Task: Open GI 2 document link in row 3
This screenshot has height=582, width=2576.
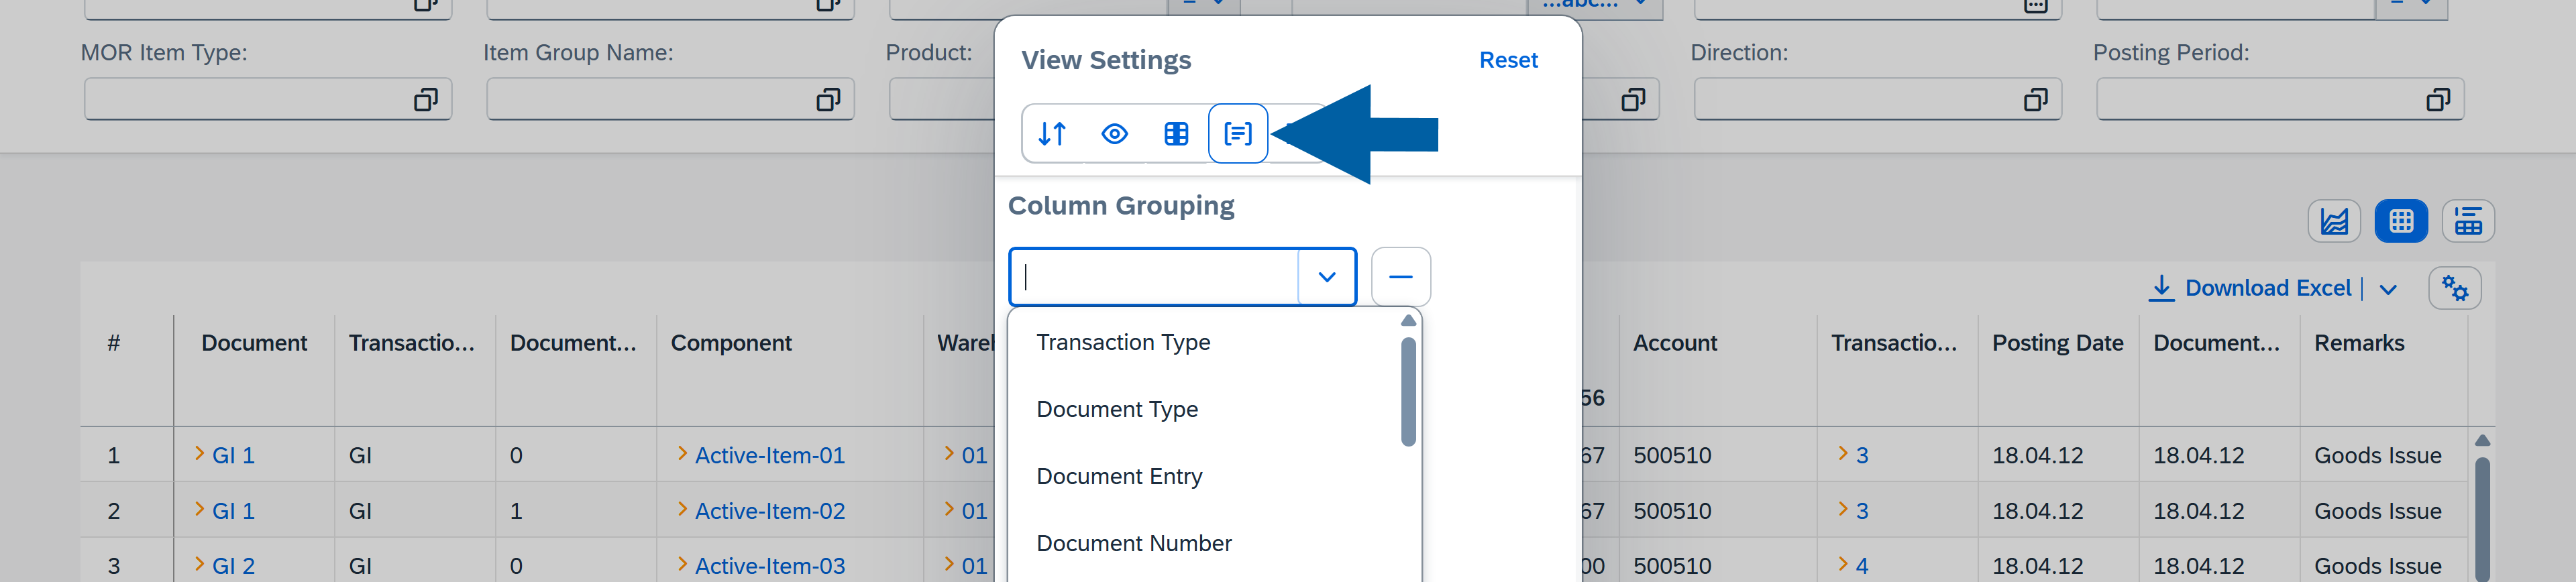Action: pos(233,566)
